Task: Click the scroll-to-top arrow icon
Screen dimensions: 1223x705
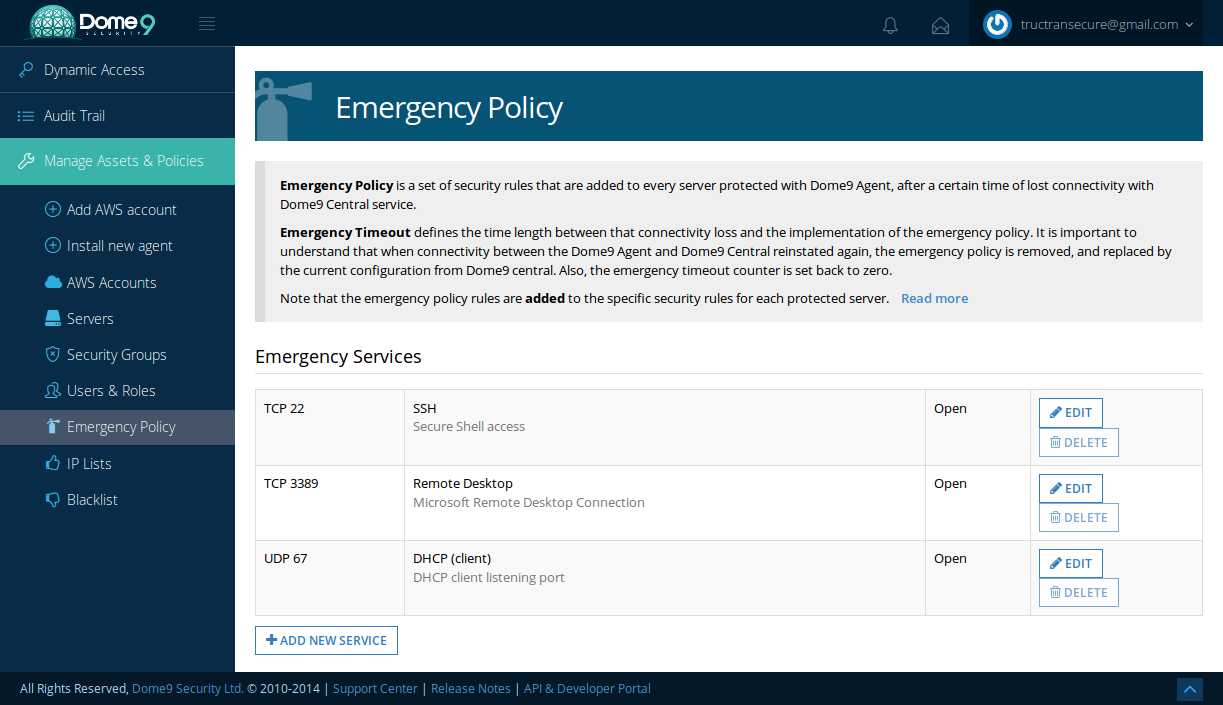Action: pyautogui.click(x=1189, y=689)
